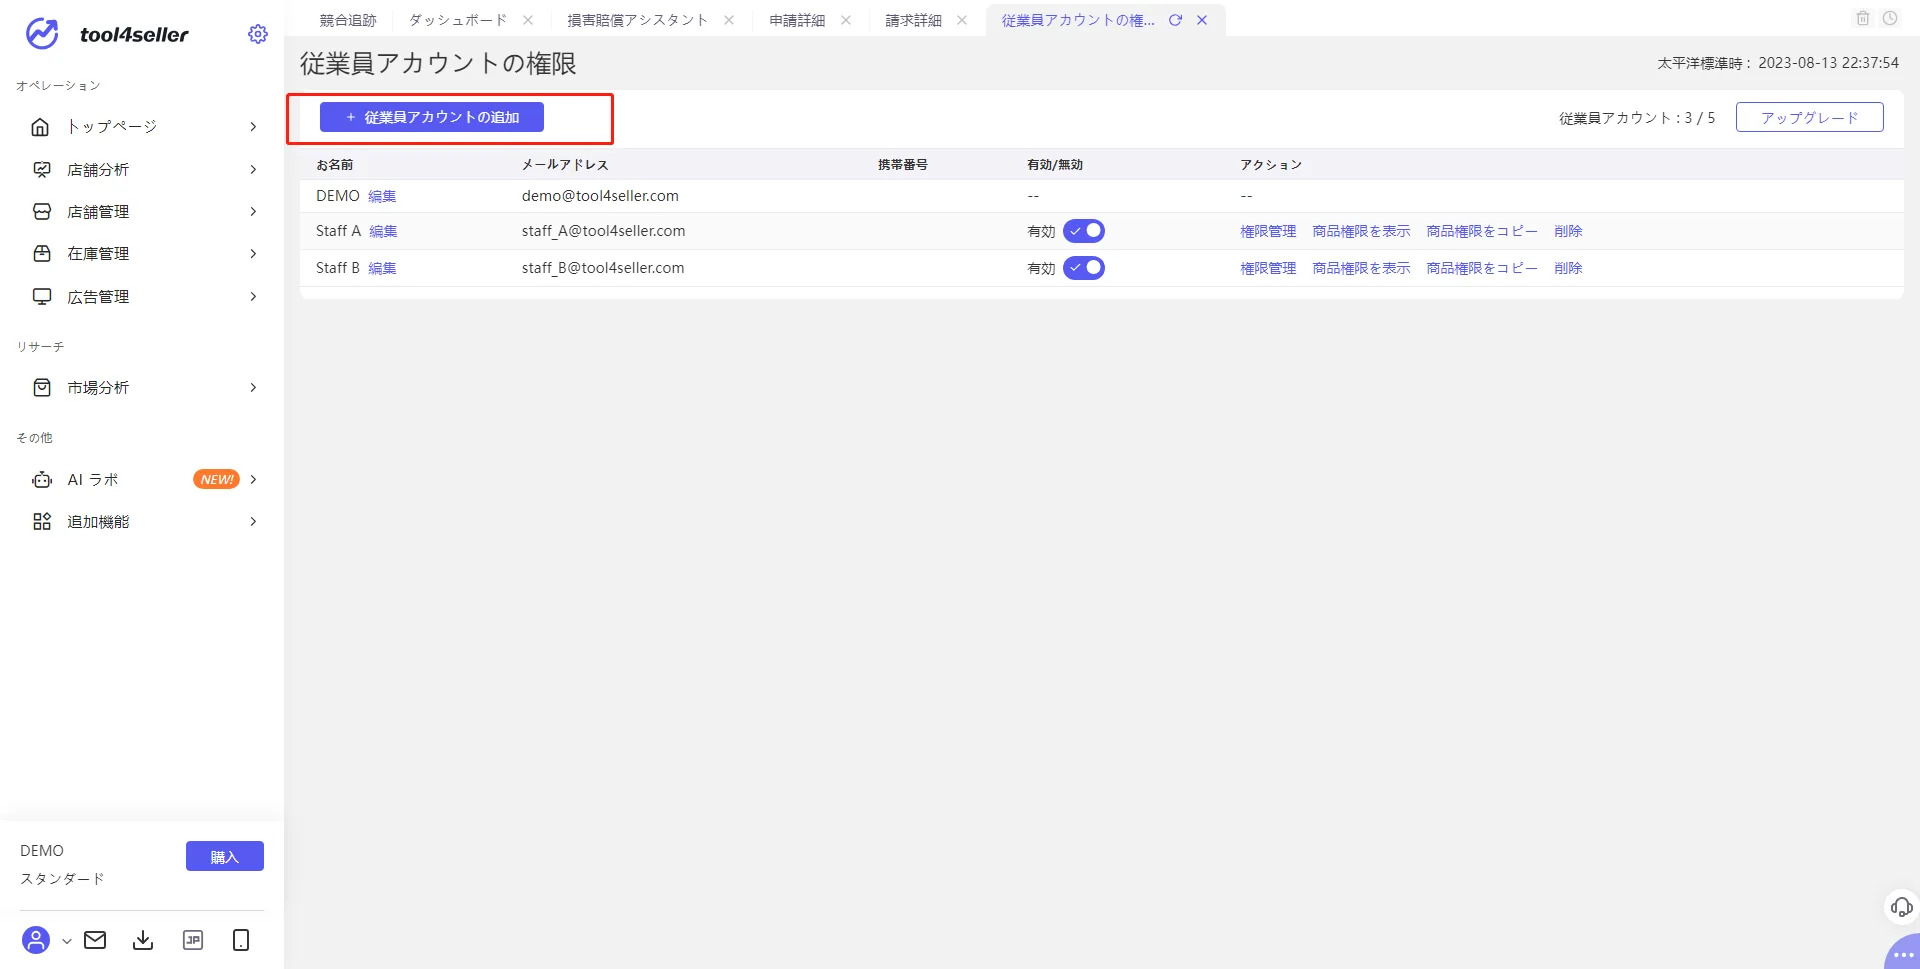Open 権限管理 for Staff A

1268,231
